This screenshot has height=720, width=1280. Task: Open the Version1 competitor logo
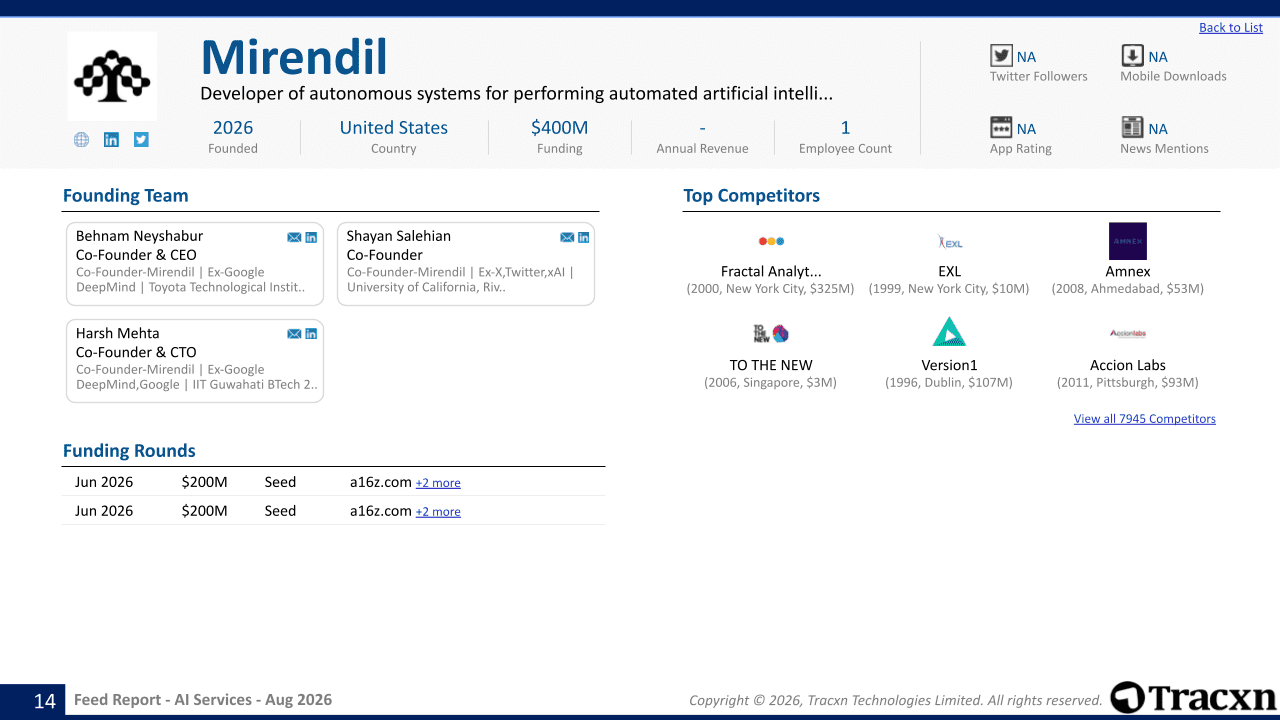pyautogui.click(x=949, y=332)
